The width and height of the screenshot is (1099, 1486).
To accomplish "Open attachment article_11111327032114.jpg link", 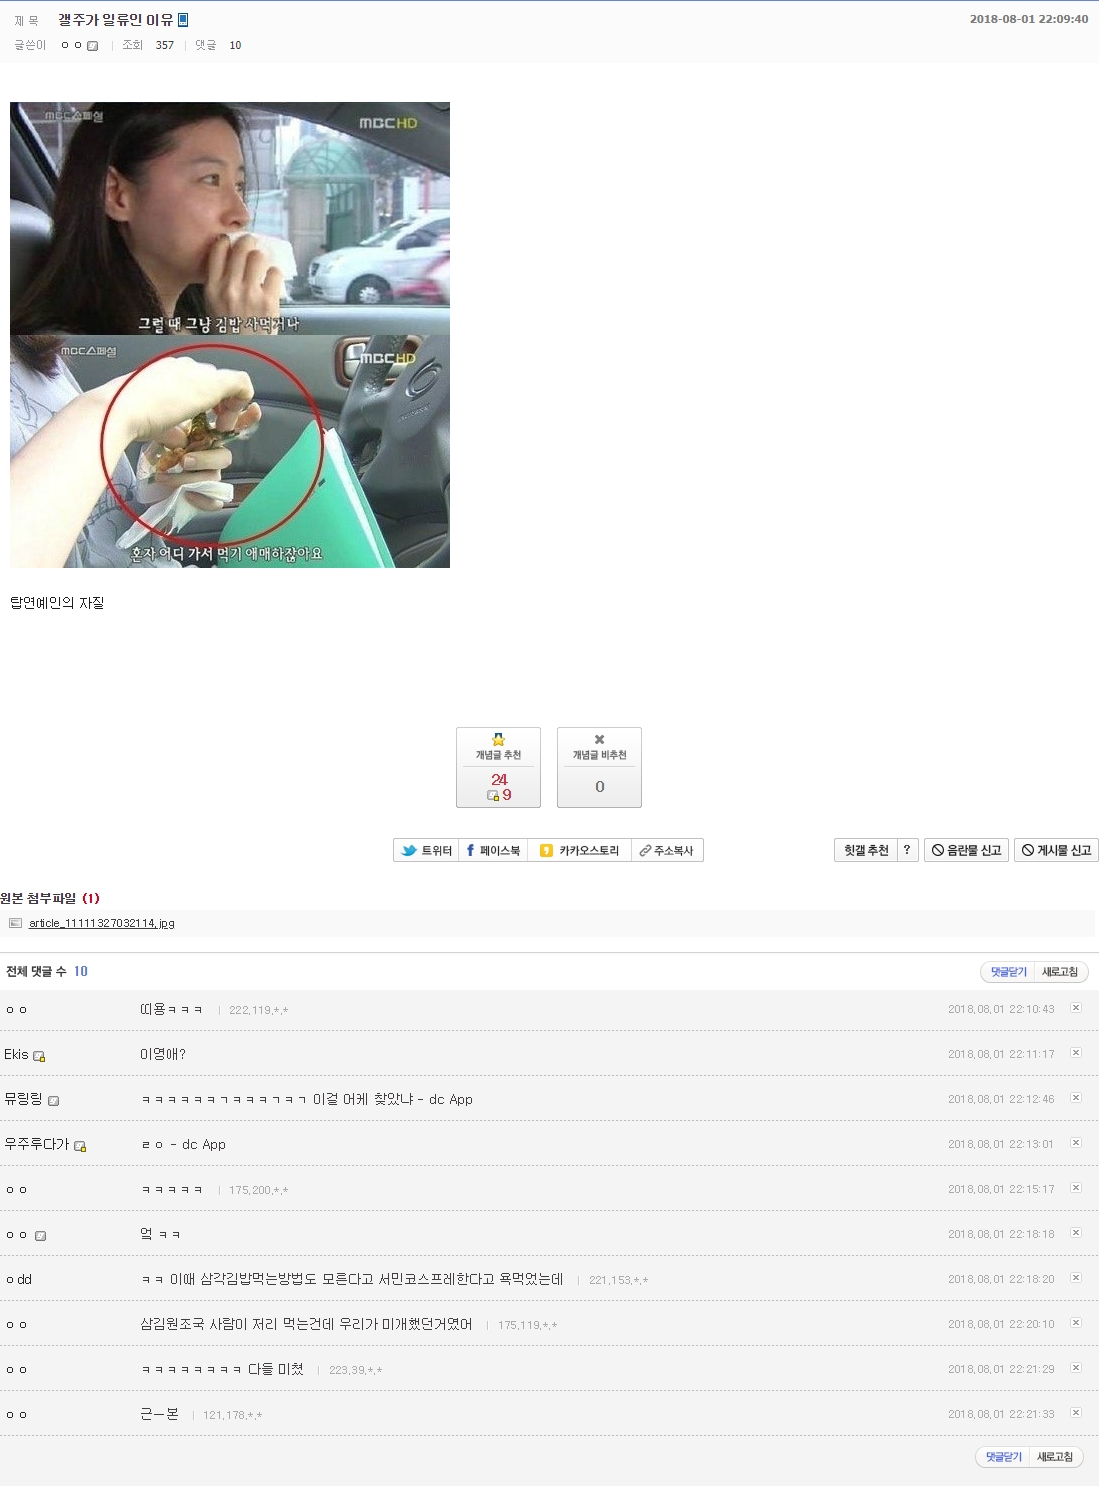I will pyautogui.click(x=102, y=923).
